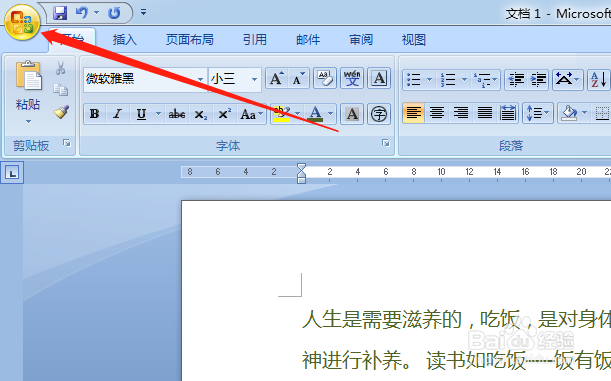
Task: Switch to the 插入 tab
Action: [x=125, y=40]
